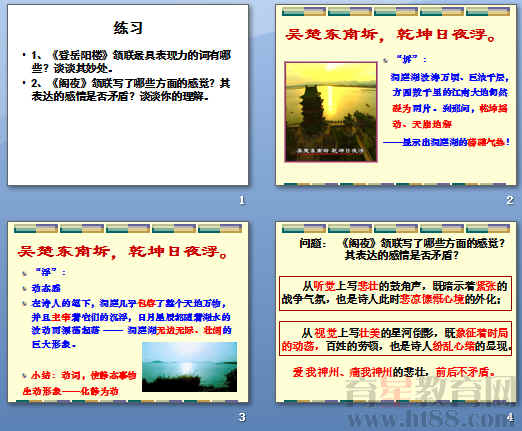
Task: Click the sunset pagoda photo on slide 2
Action: tap(331, 112)
